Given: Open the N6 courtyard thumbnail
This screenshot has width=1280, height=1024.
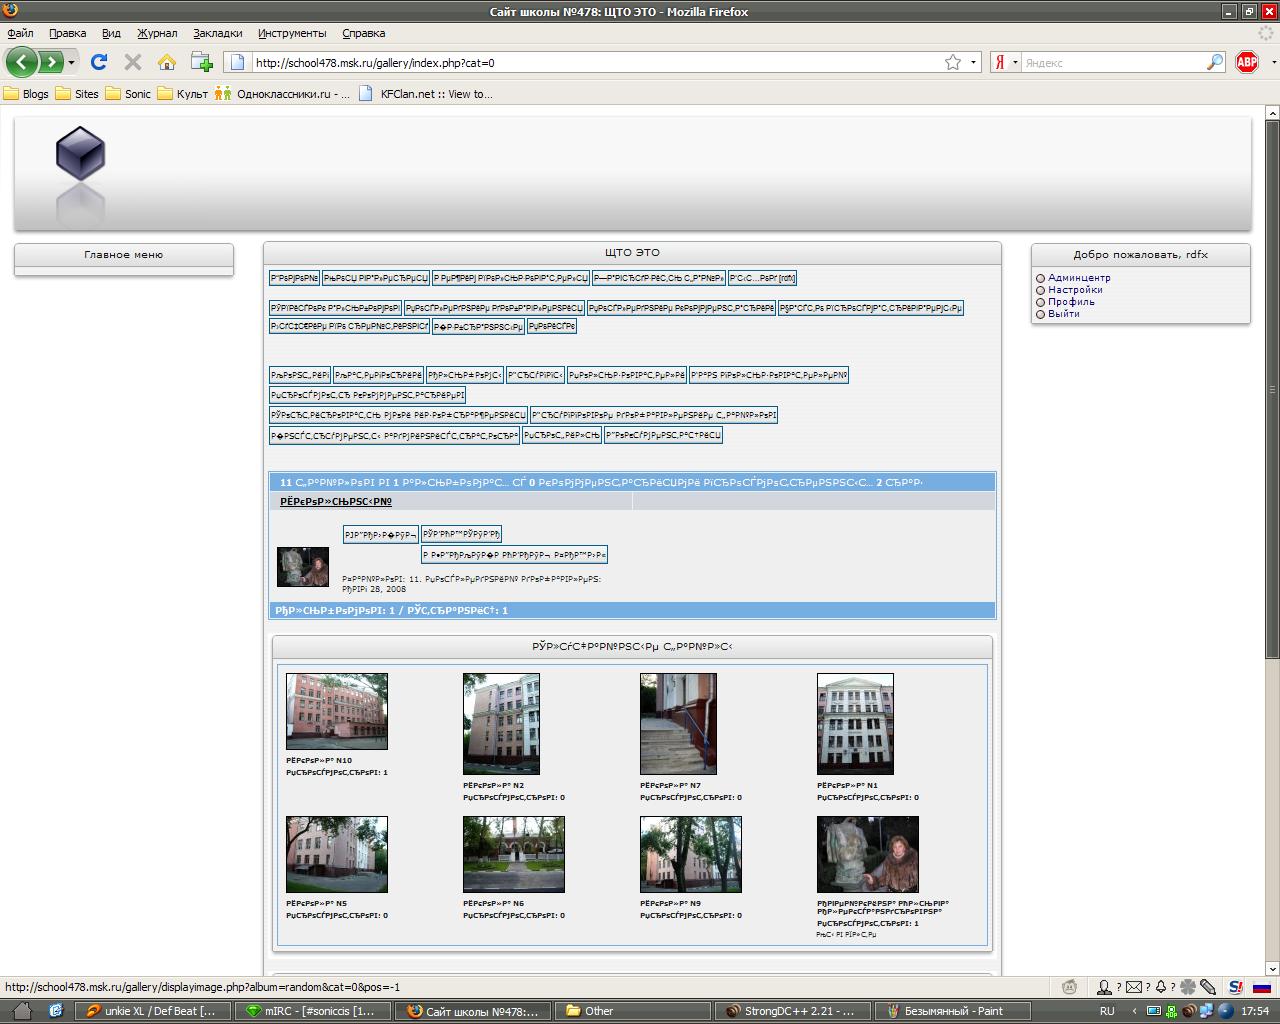Looking at the screenshot, I should pos(514,854).
